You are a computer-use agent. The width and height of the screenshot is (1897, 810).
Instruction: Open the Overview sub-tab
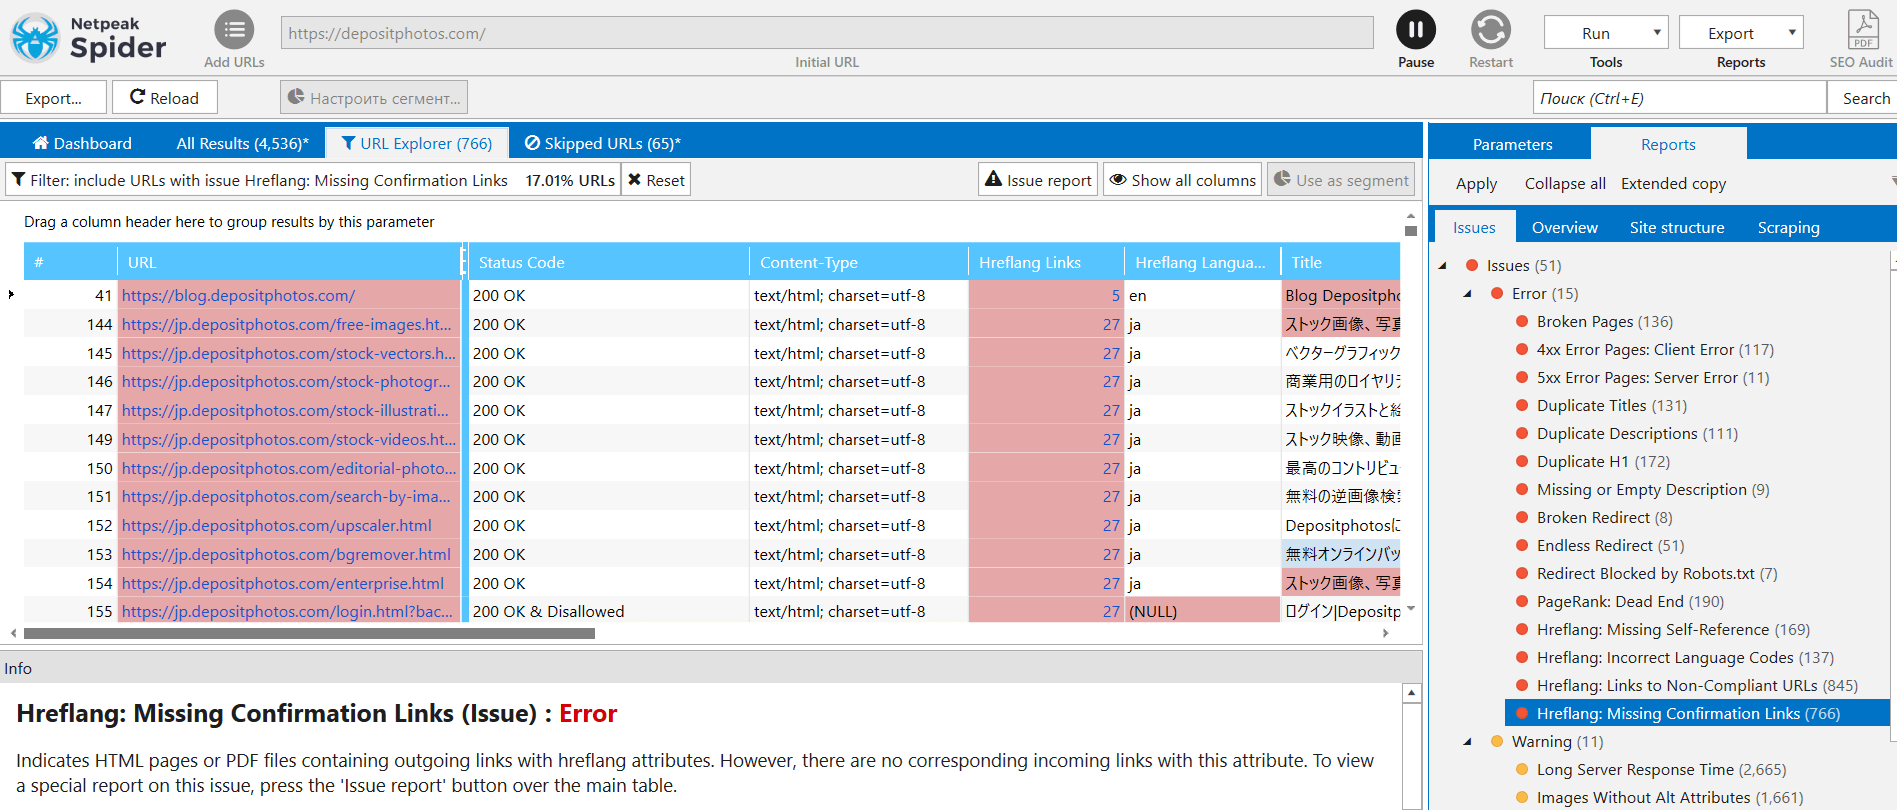tap(1565, 228)
